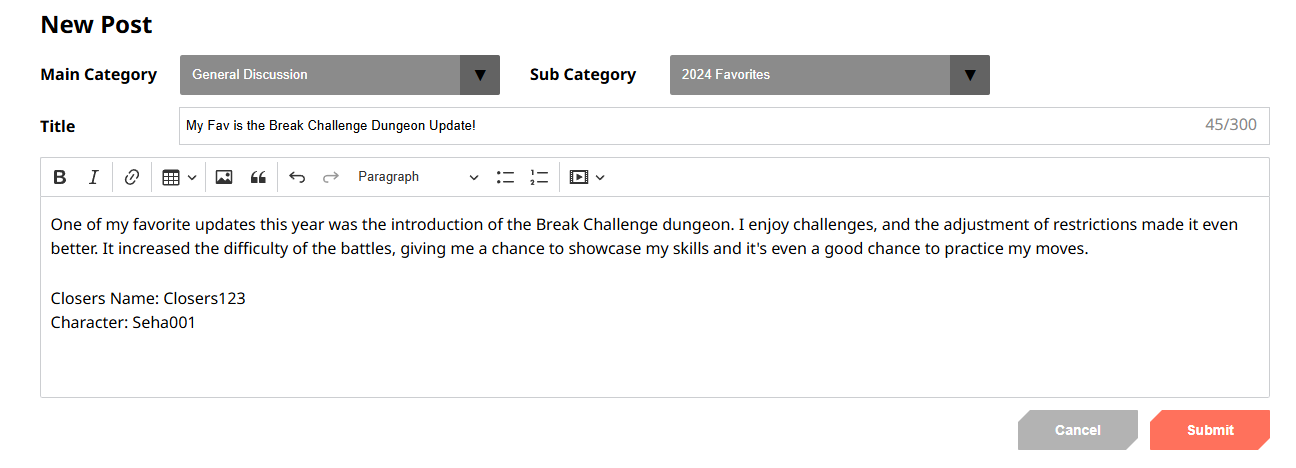Image resolution: width=1296 pixels, height=468 pixels.
Task: Click the insert table icon
Action: point(171,177)
